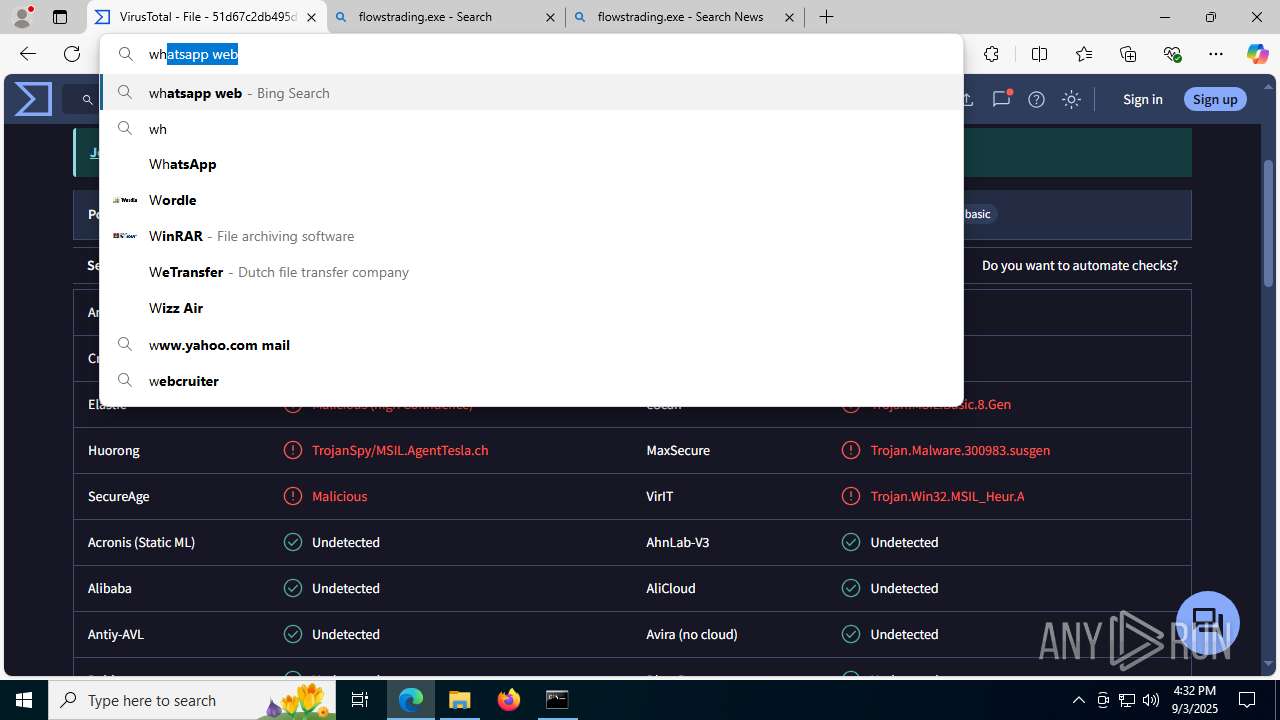Open Firefox from taskbar
Image resolution: width=1280 pixels, height=720 pixels.
[509, 700]
